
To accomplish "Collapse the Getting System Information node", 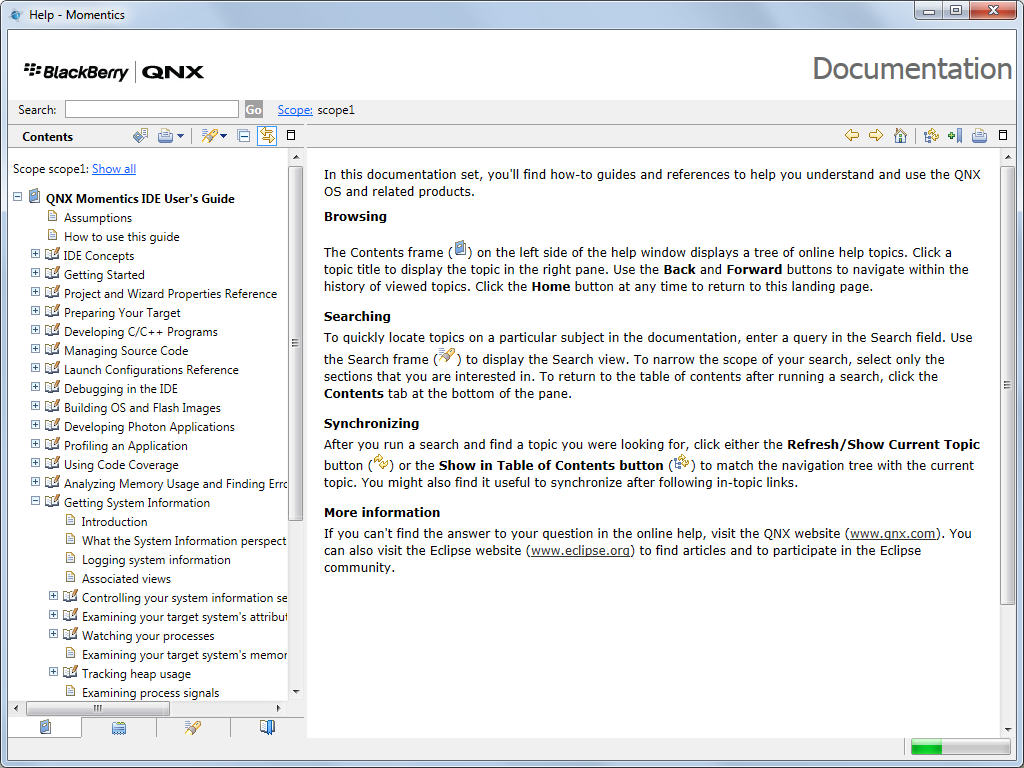I will 36,502.
